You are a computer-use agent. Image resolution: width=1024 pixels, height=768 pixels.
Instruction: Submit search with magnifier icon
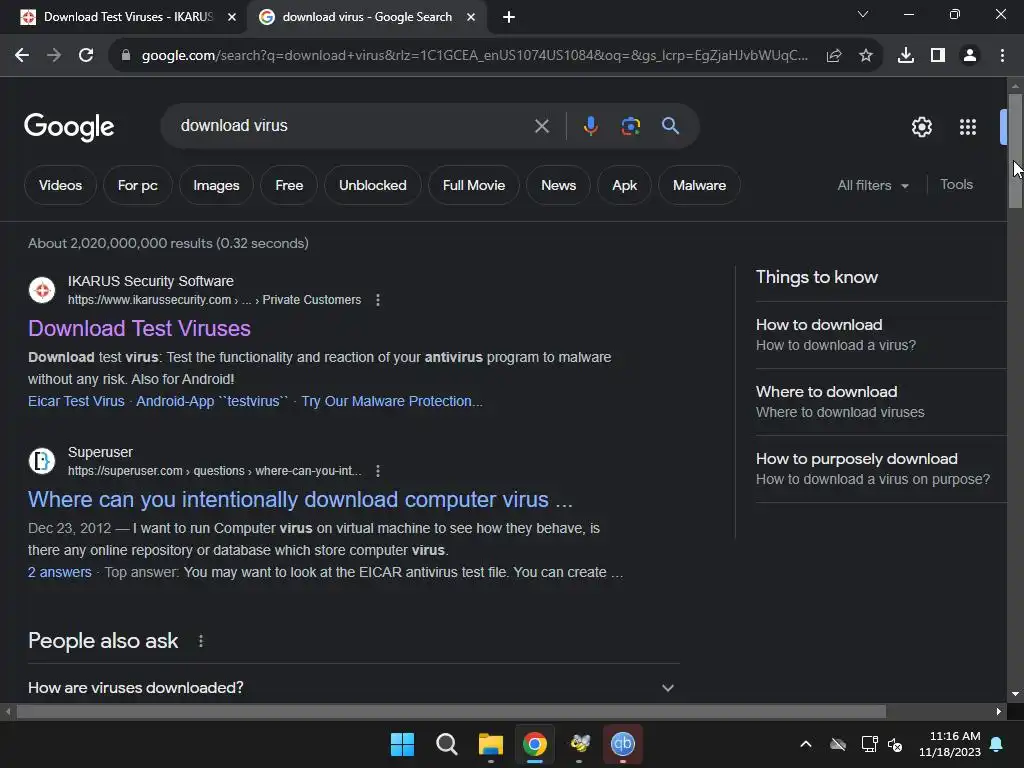coord(670,126)
